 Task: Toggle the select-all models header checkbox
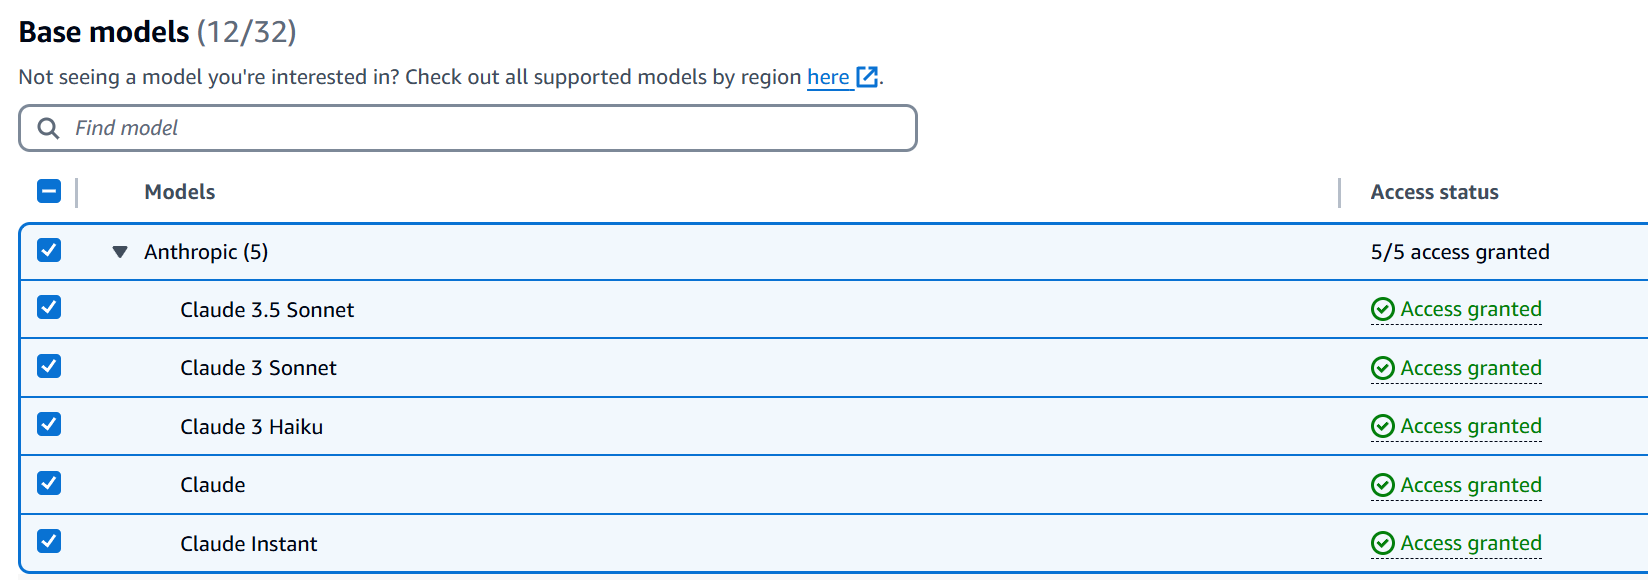[49, 191]
